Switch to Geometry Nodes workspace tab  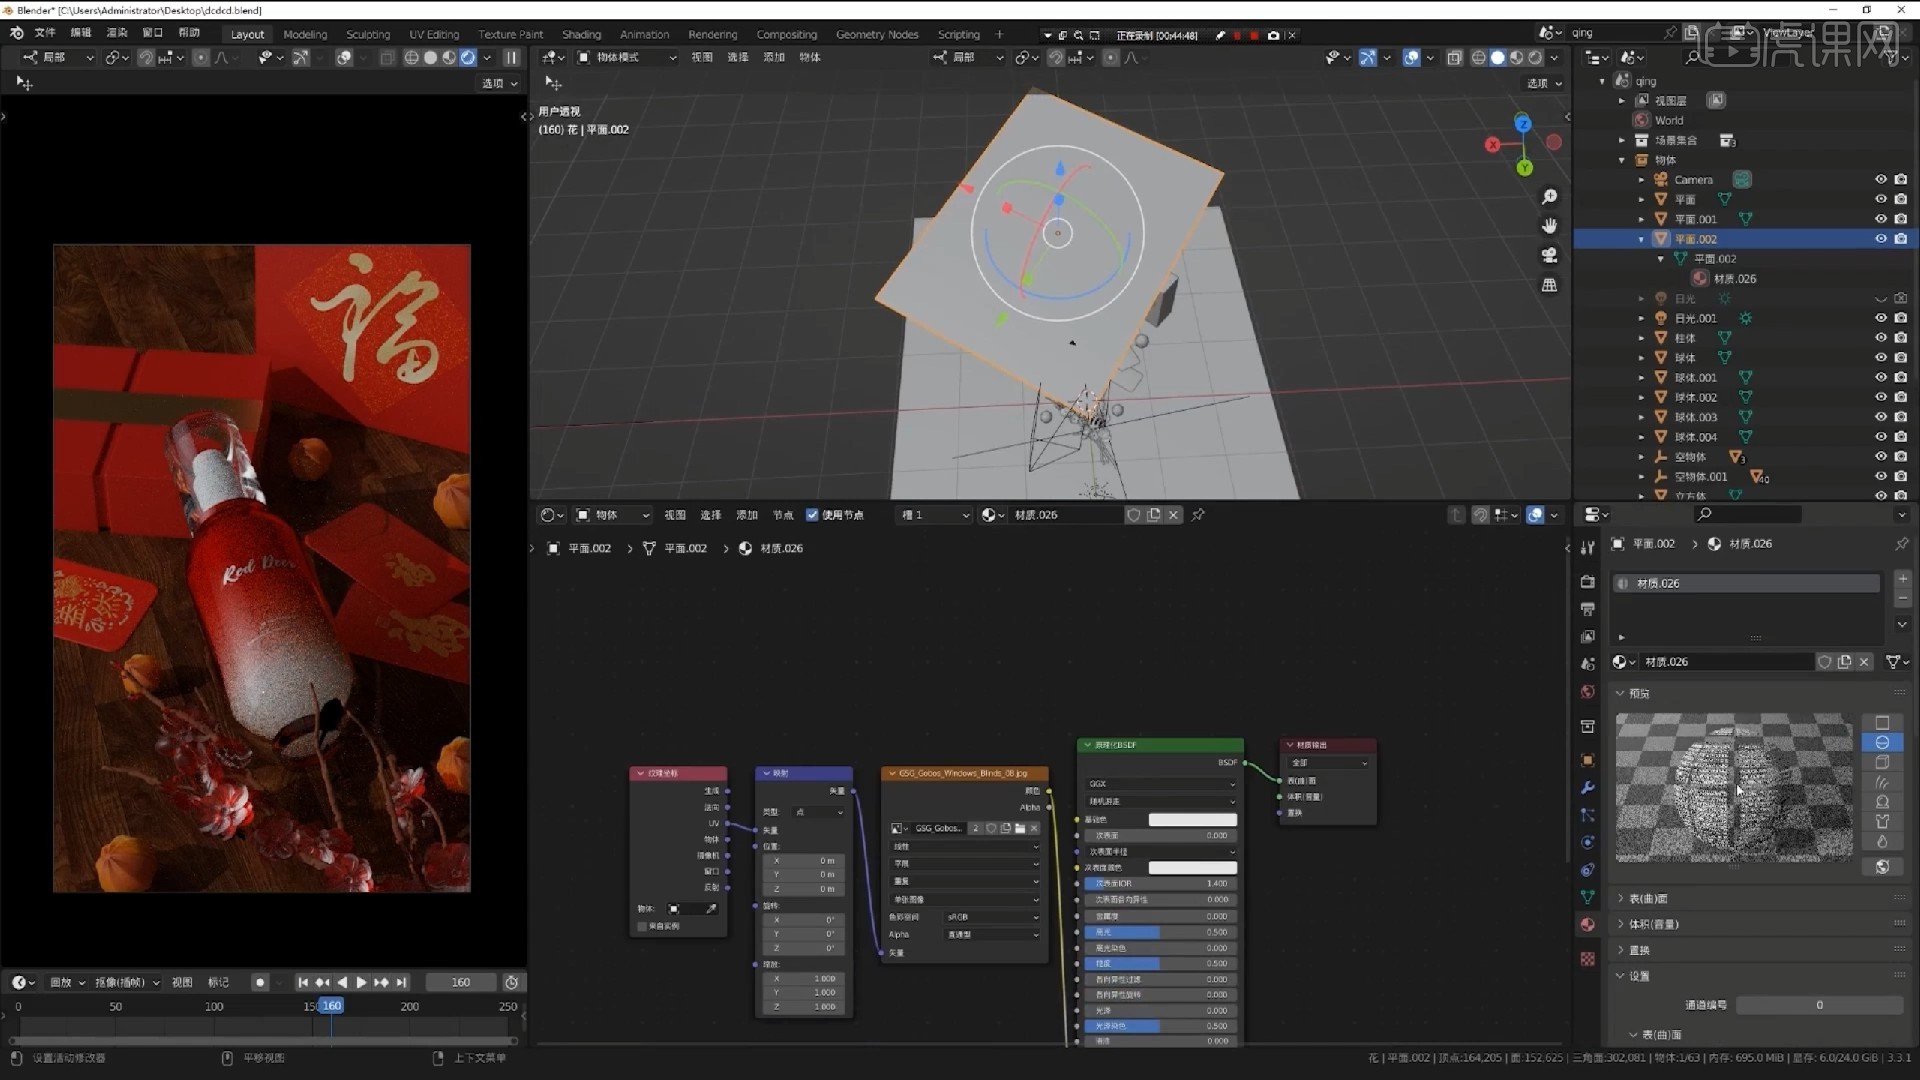click(x=877, y=34)
